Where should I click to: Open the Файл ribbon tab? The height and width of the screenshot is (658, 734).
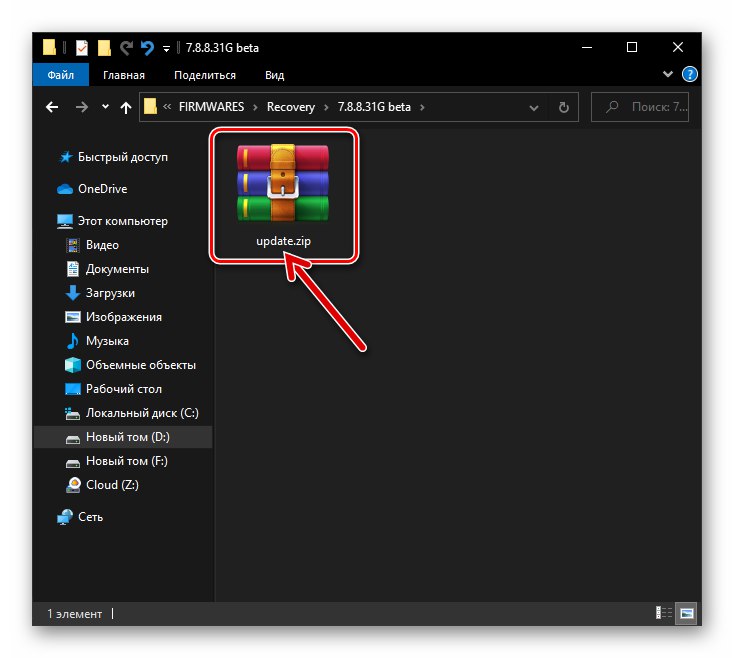[x=60, y=75]
